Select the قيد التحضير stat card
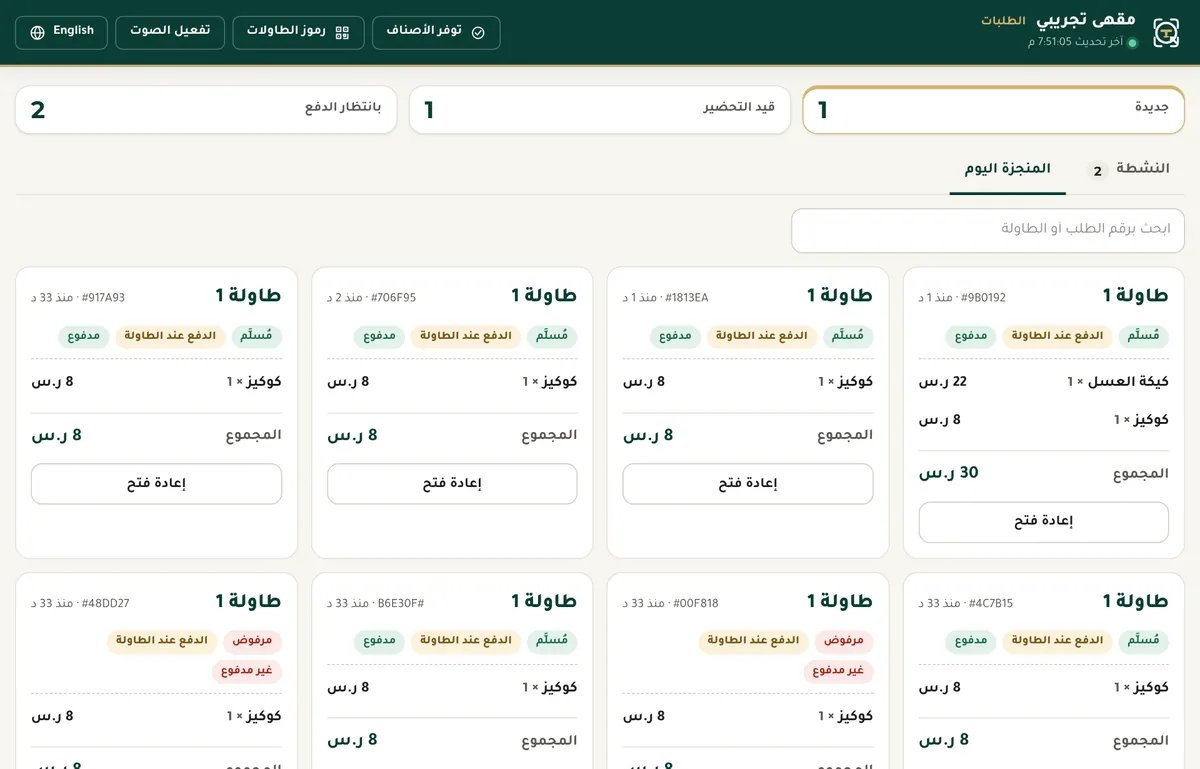Screen dimensions: 1200x769 coord(600,110)
